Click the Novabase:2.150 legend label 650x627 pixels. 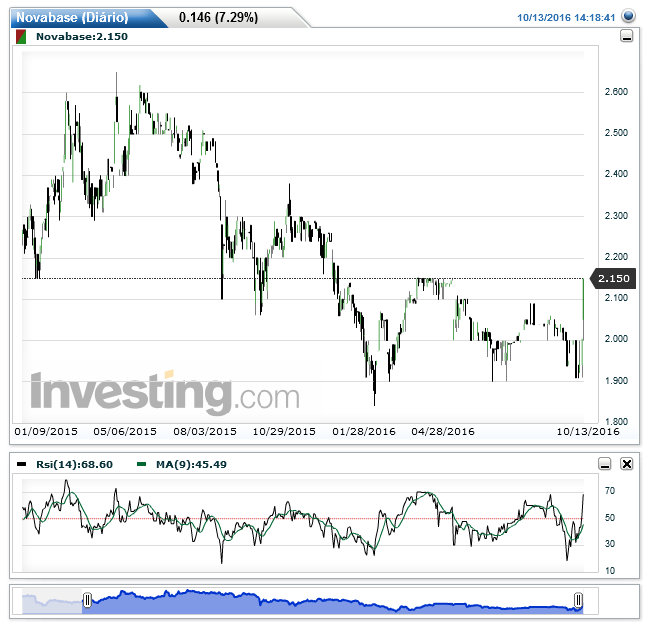pos(82,36)
